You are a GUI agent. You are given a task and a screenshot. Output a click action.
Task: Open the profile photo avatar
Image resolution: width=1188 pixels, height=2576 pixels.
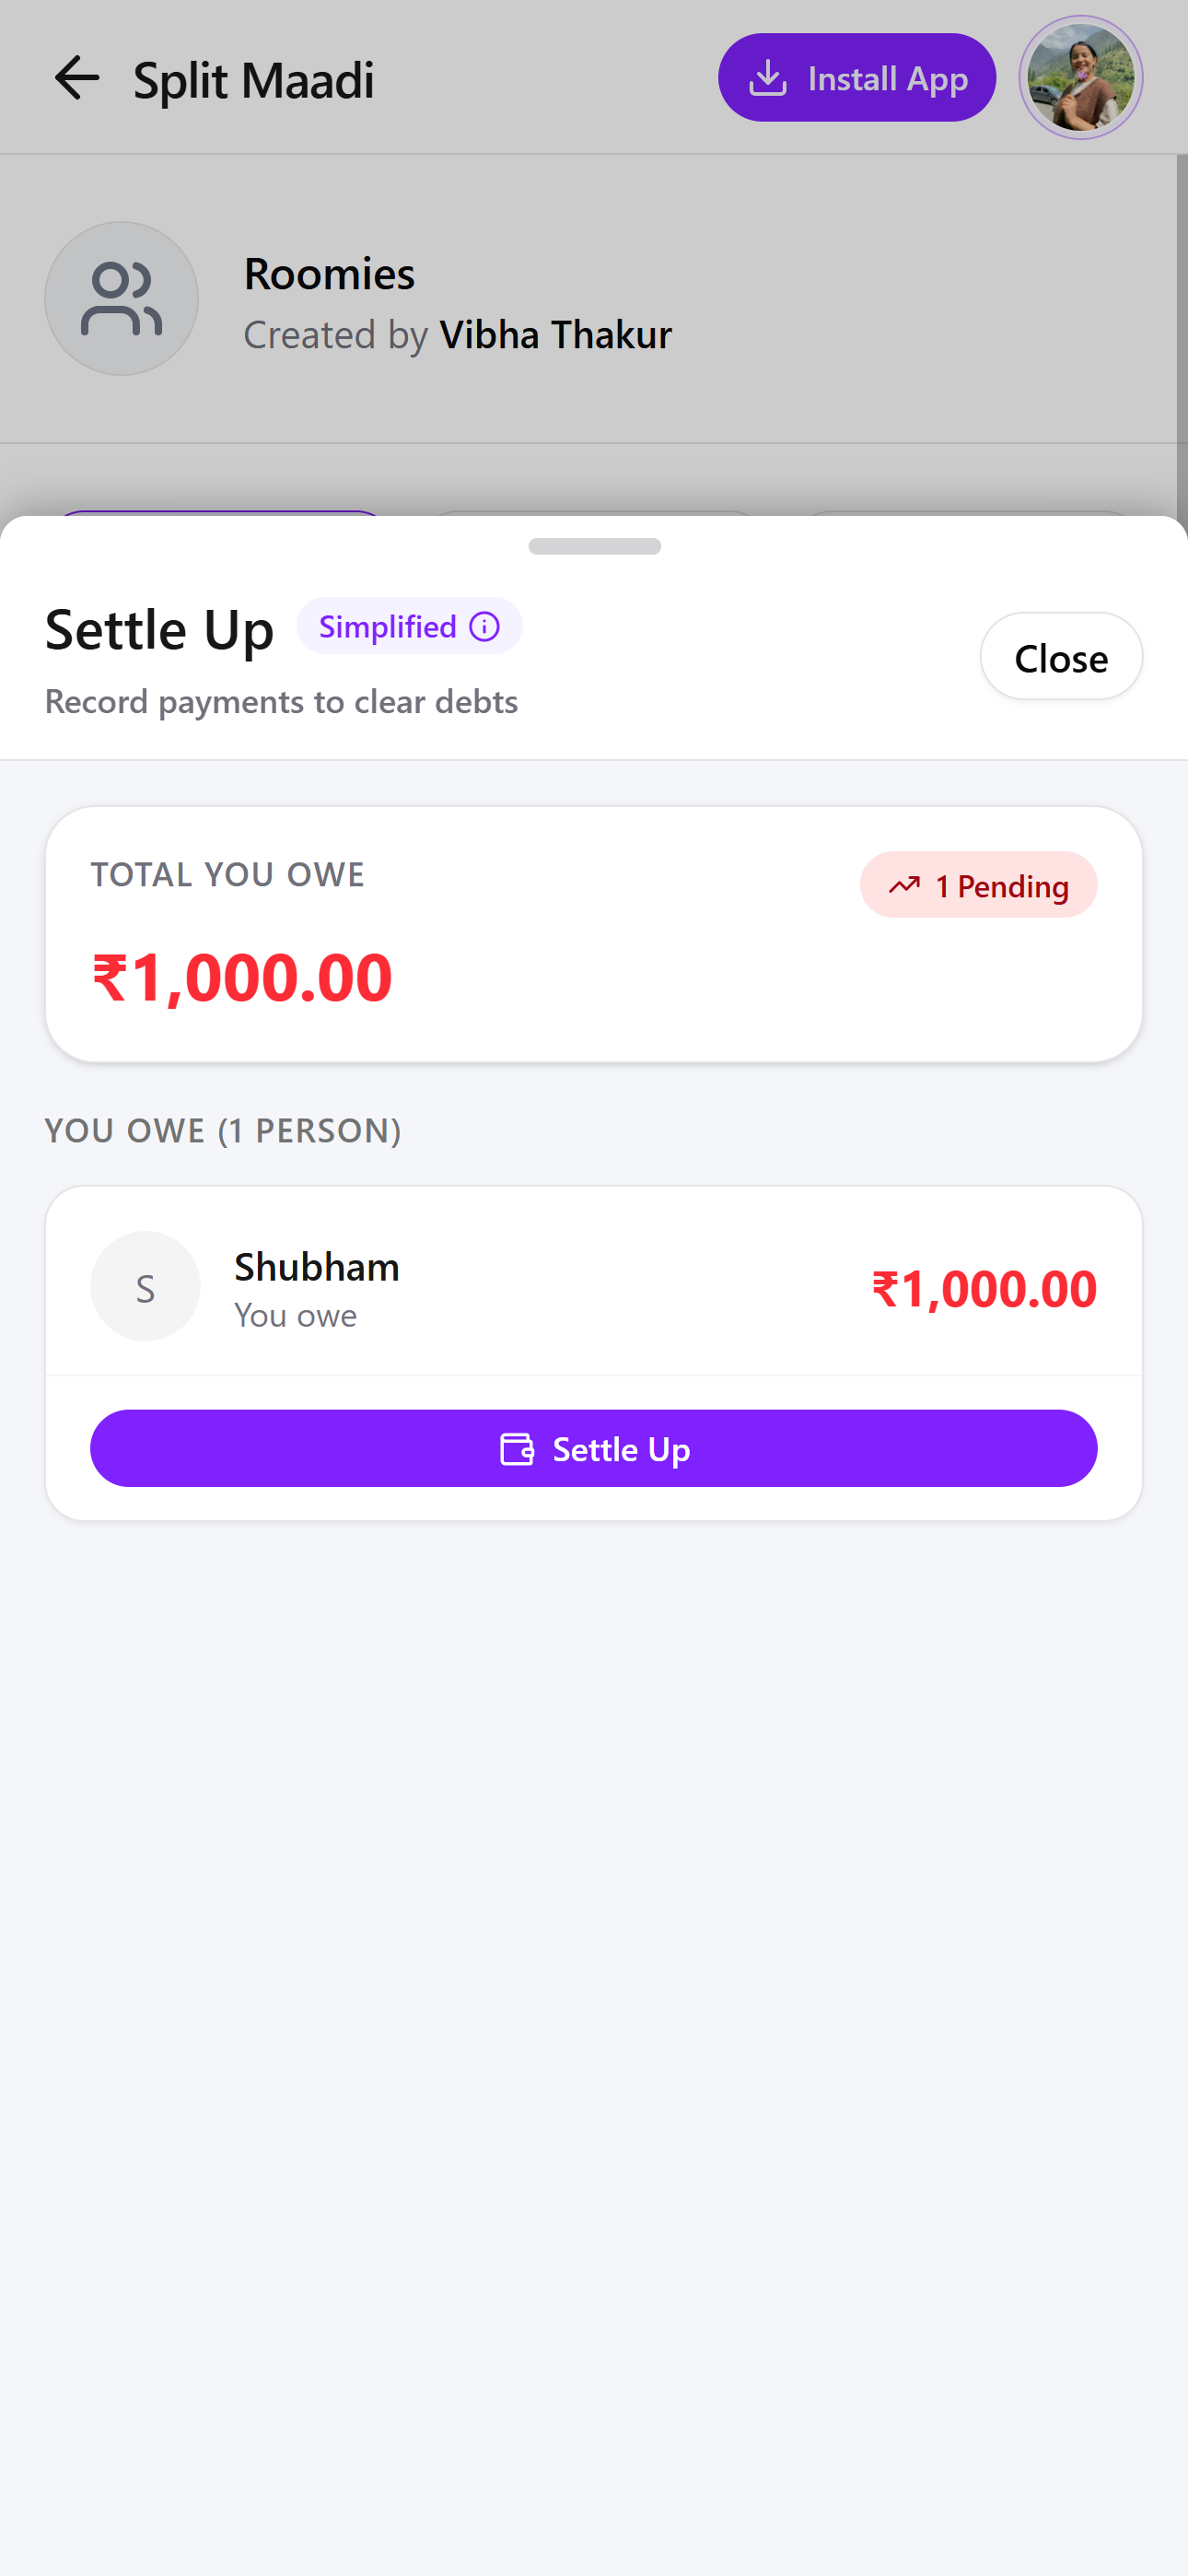tap(1080, 78)
